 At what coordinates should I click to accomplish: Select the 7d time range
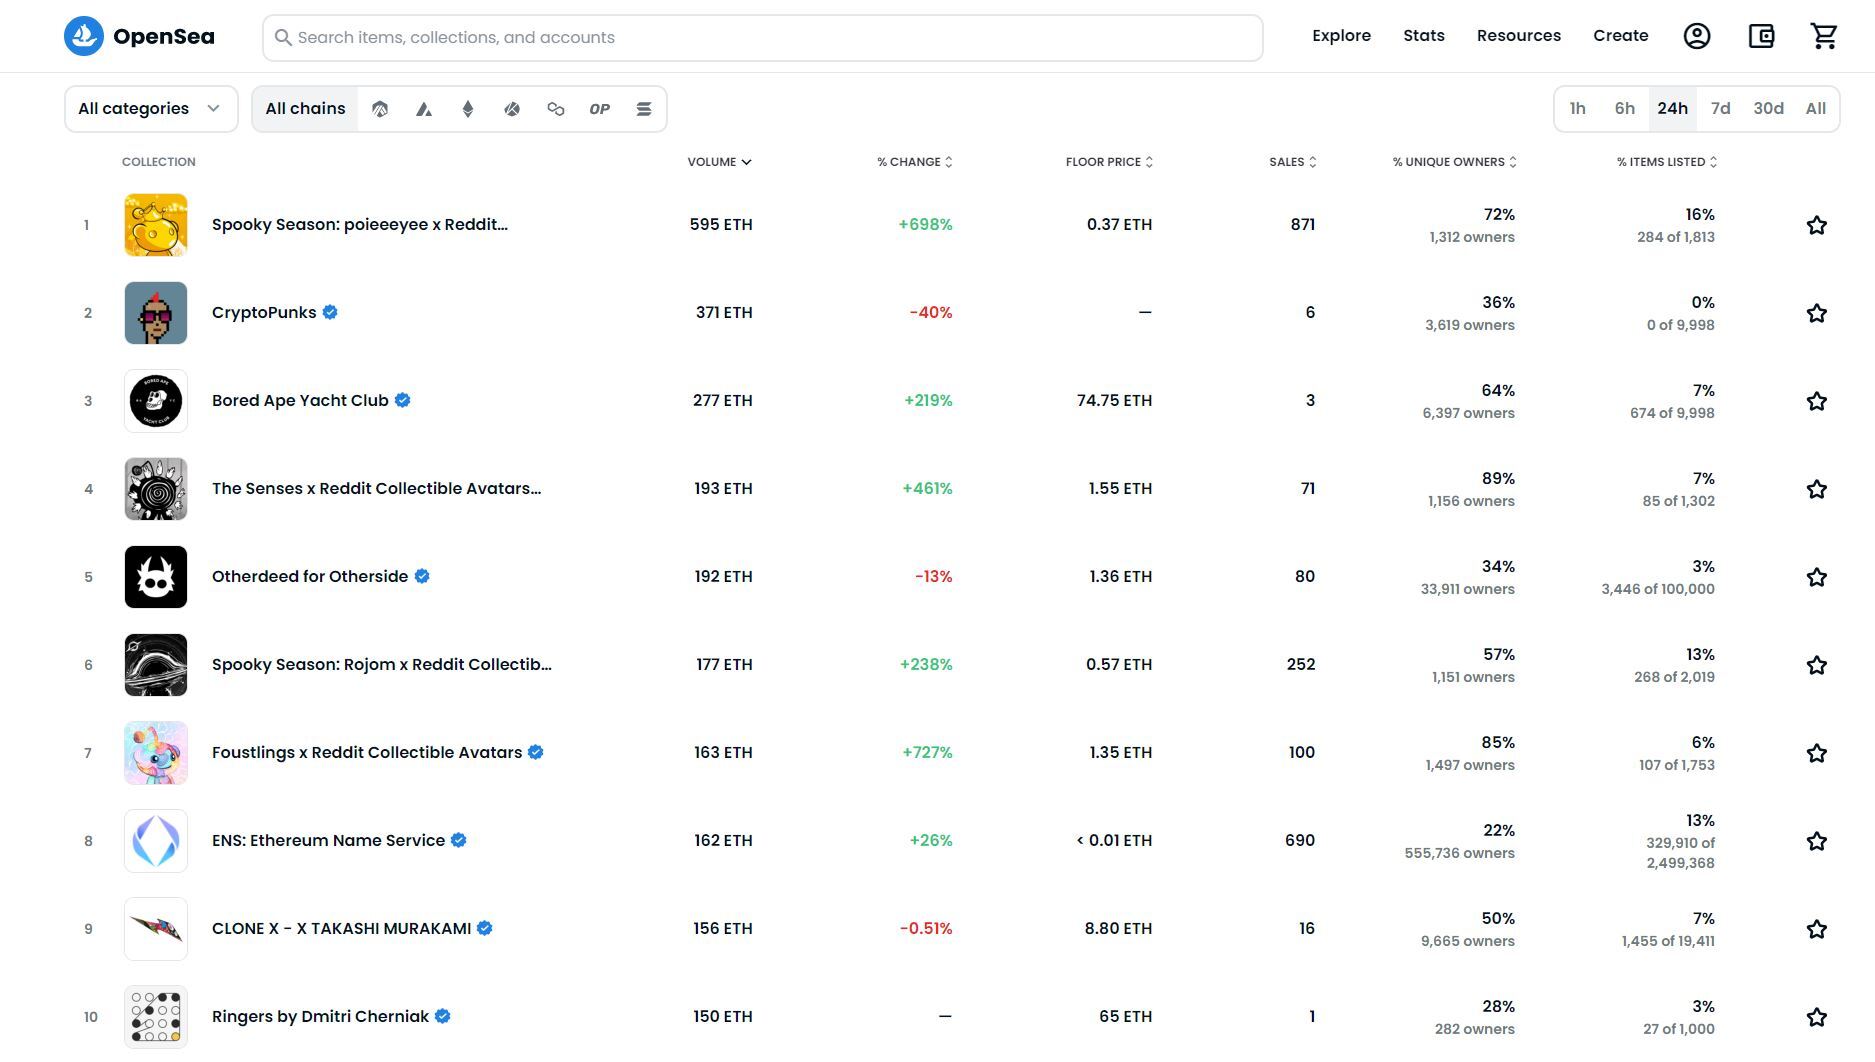[x=1721, y=109]
